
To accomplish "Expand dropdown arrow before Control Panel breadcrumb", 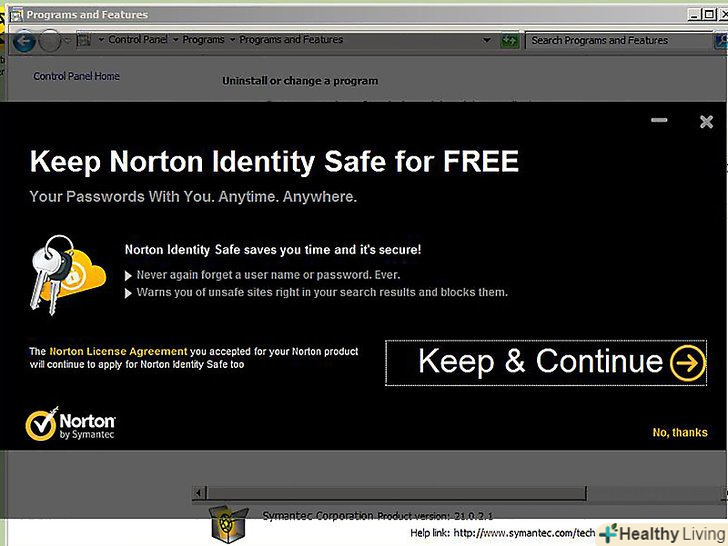I will [101, 40].
